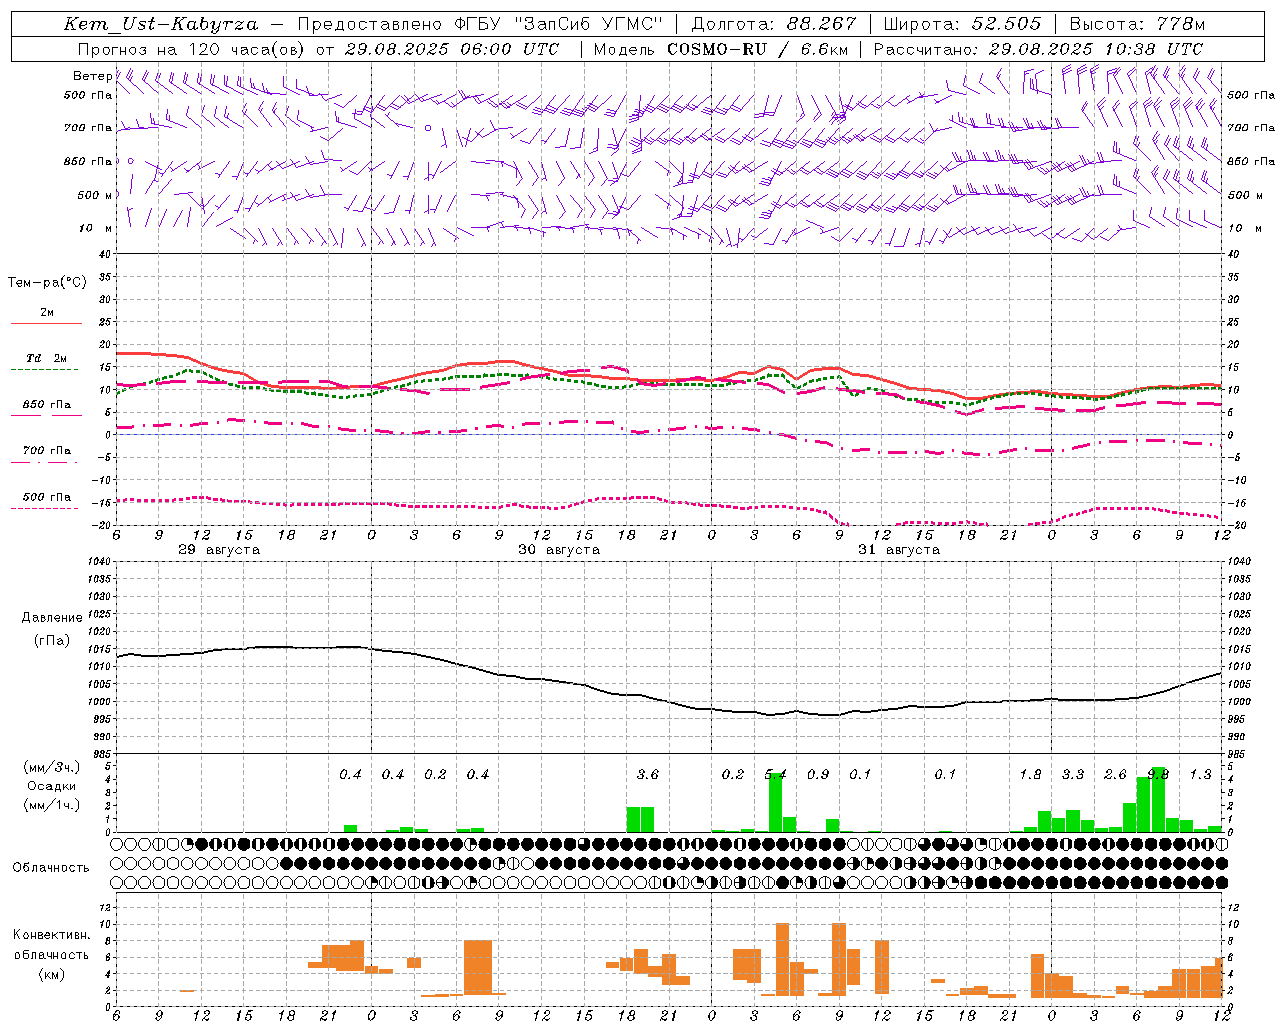Click the (мм/1ч.) unit label

pos(52,805)
